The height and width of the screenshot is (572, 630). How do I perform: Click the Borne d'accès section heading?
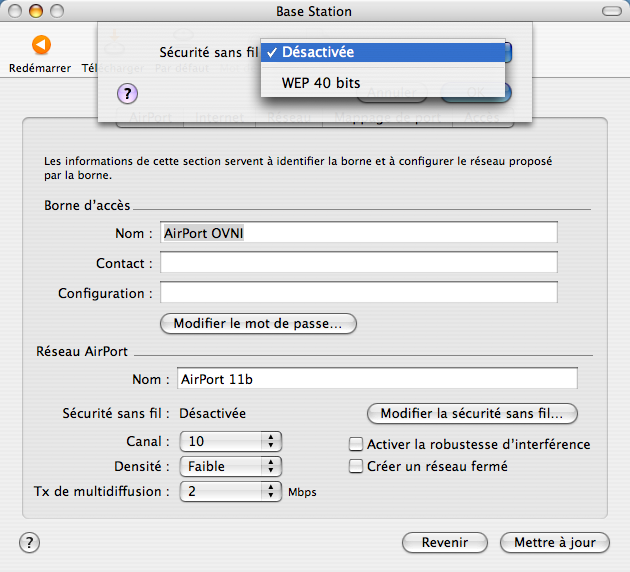pyautogui.click(x=87, y=206)
